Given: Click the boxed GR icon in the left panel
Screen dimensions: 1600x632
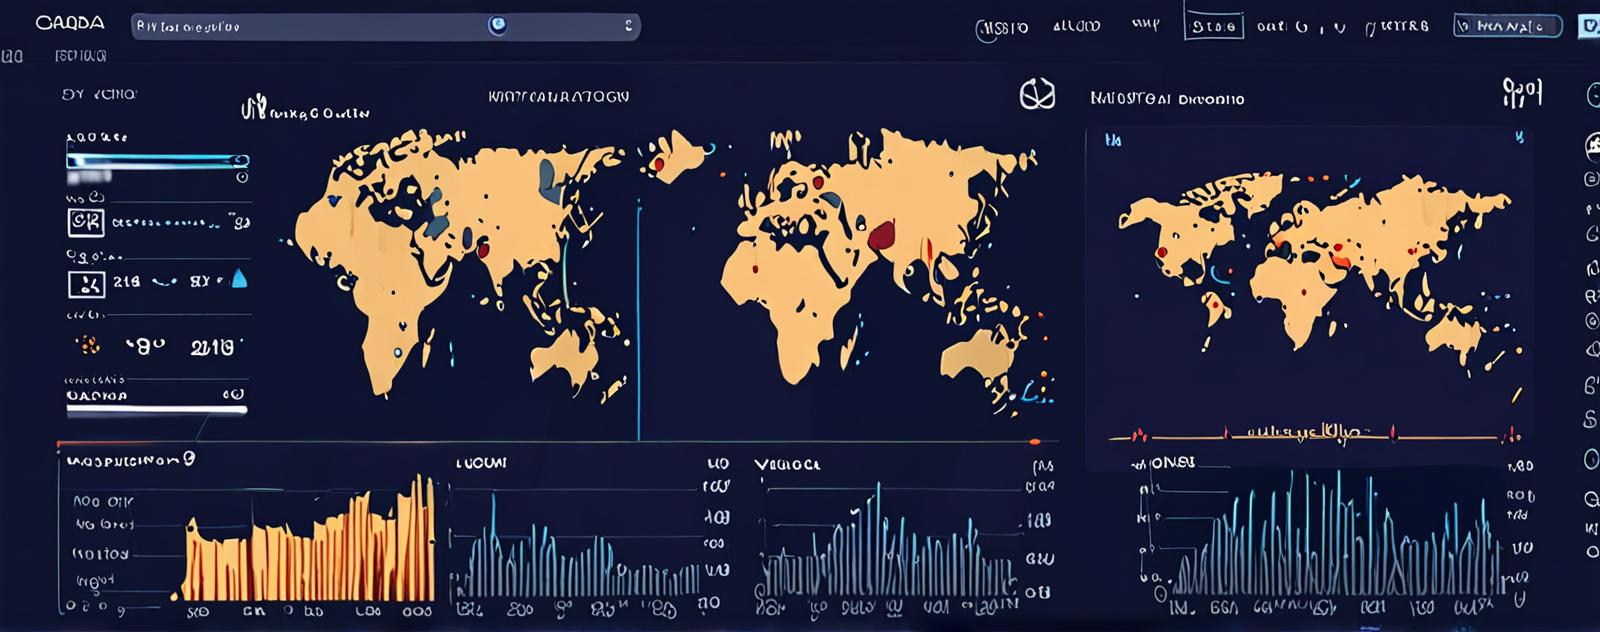Looking at the screenshot, I should 85,222.
